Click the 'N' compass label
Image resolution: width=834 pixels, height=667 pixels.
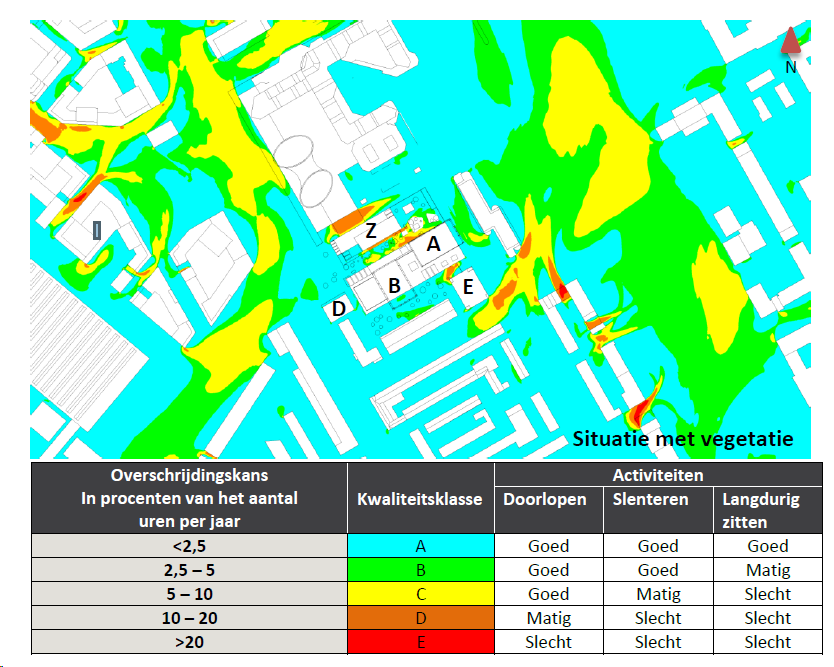point(791,67)
